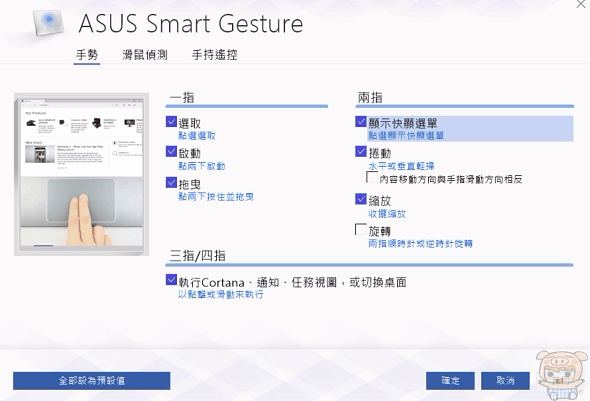The height and width of the screenshot is (401, 590).
Task: Toggle the two-finger 捲動 checkbox
Action: tap(361, 152)
